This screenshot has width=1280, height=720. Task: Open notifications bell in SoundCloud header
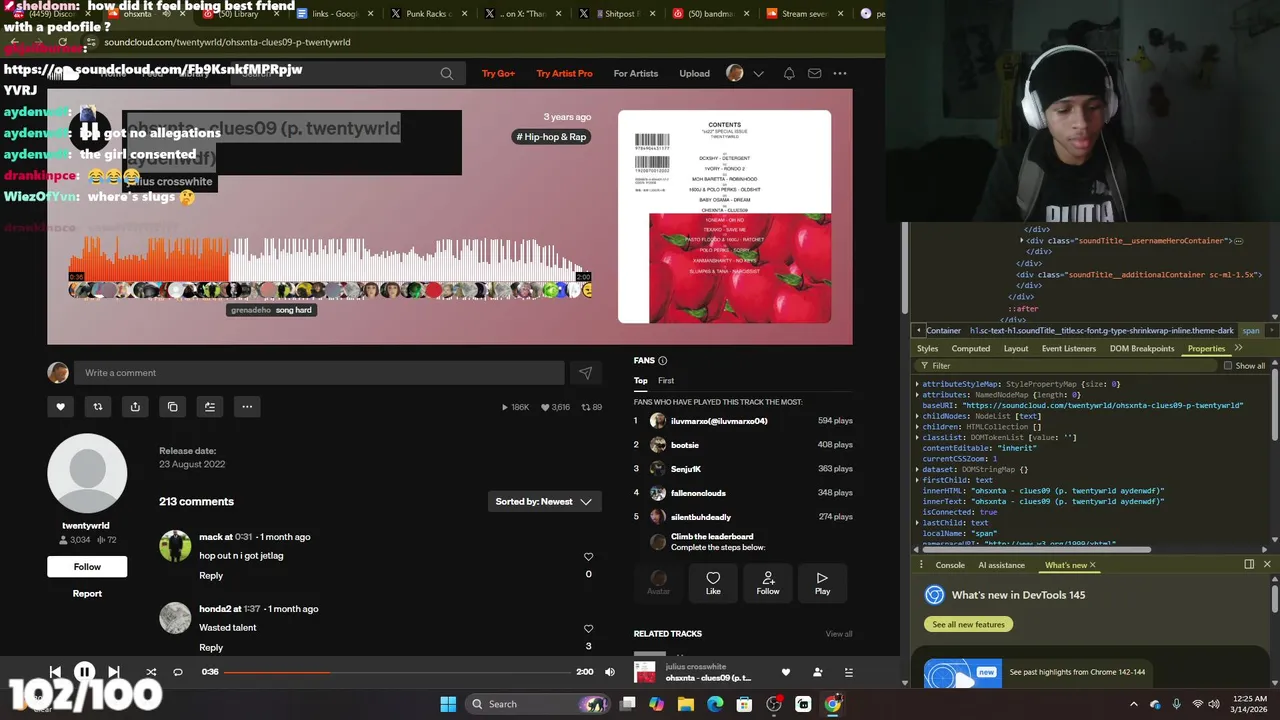[789, 73]
